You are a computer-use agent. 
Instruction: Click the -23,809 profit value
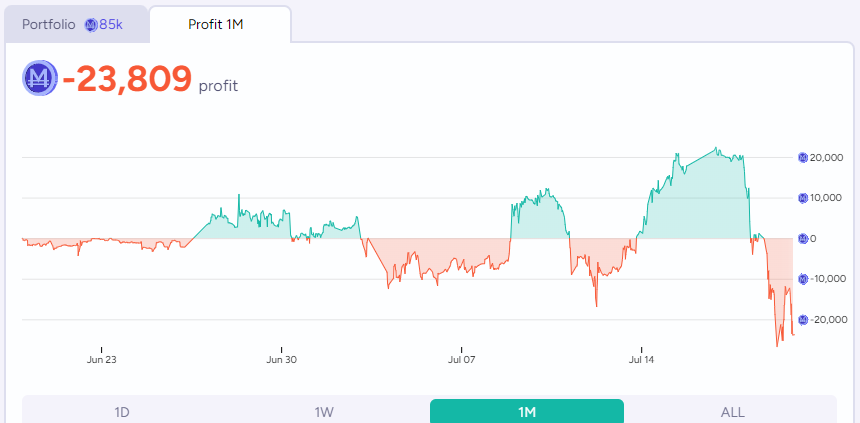127,79
